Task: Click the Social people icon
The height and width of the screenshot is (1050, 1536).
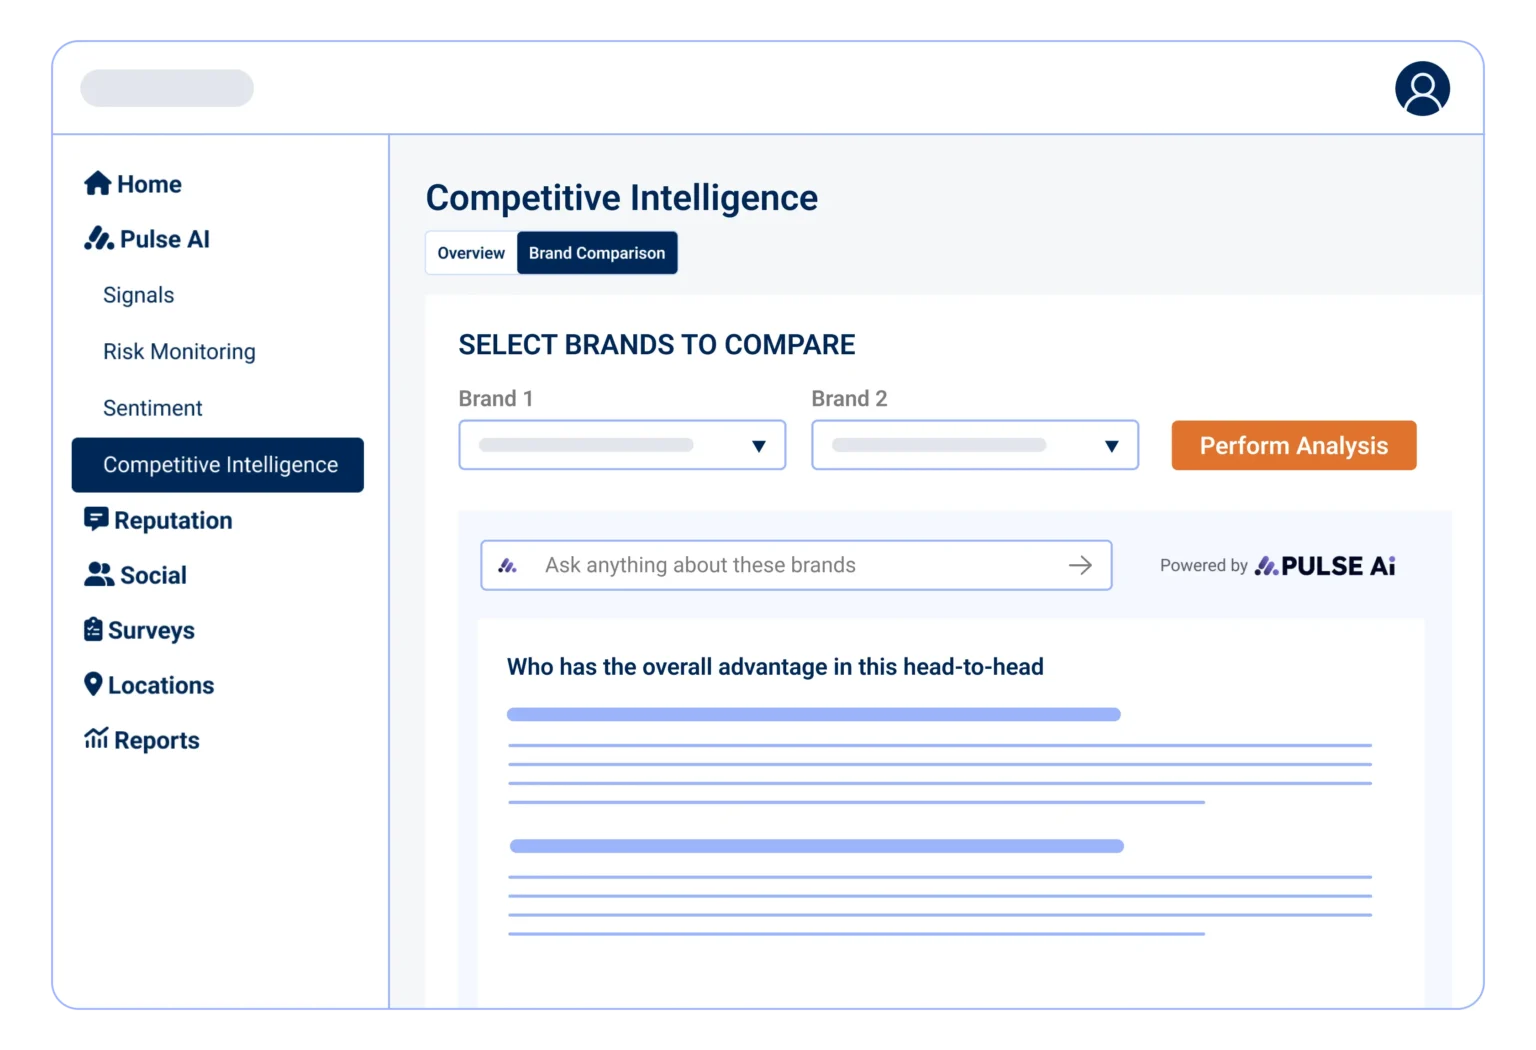Action: tap(98, 575)
